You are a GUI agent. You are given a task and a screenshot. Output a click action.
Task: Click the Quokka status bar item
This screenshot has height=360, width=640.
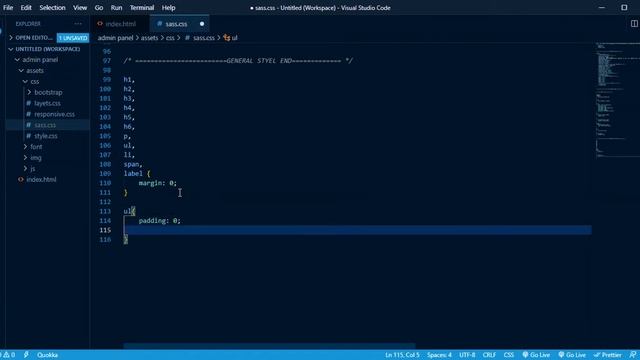[47, 355]
